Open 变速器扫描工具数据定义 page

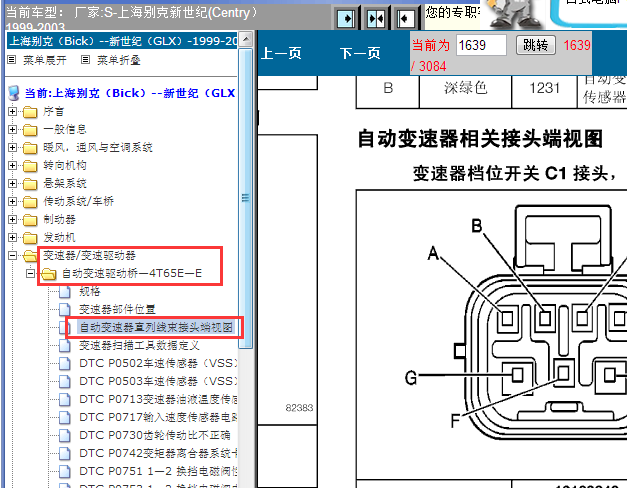pyautogui.click(x=139, y=345)
